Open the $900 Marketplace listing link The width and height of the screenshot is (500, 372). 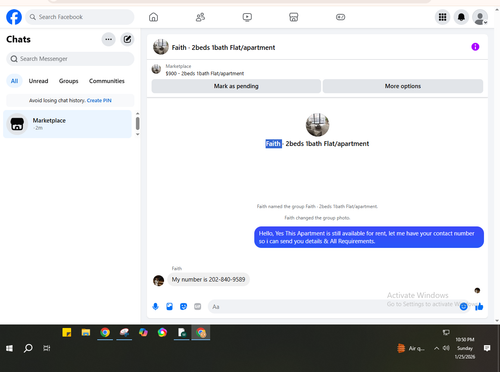point(205,73)
